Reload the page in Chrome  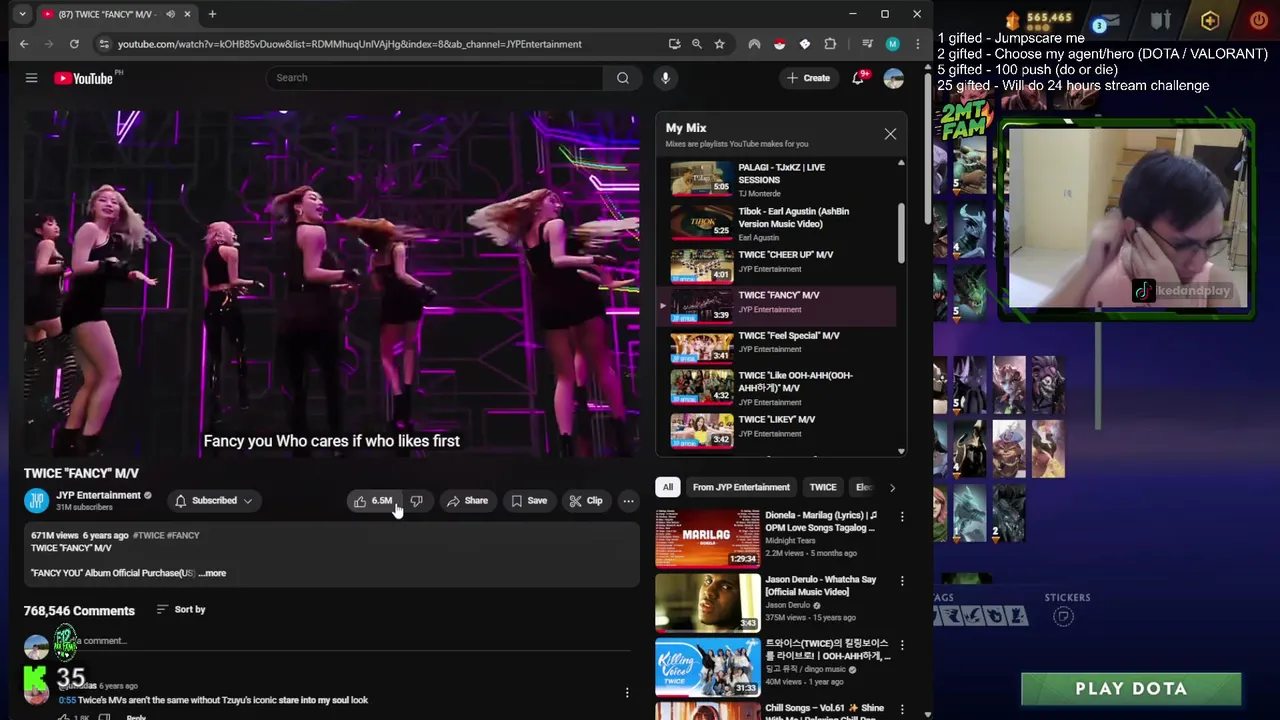click(74, 44)
